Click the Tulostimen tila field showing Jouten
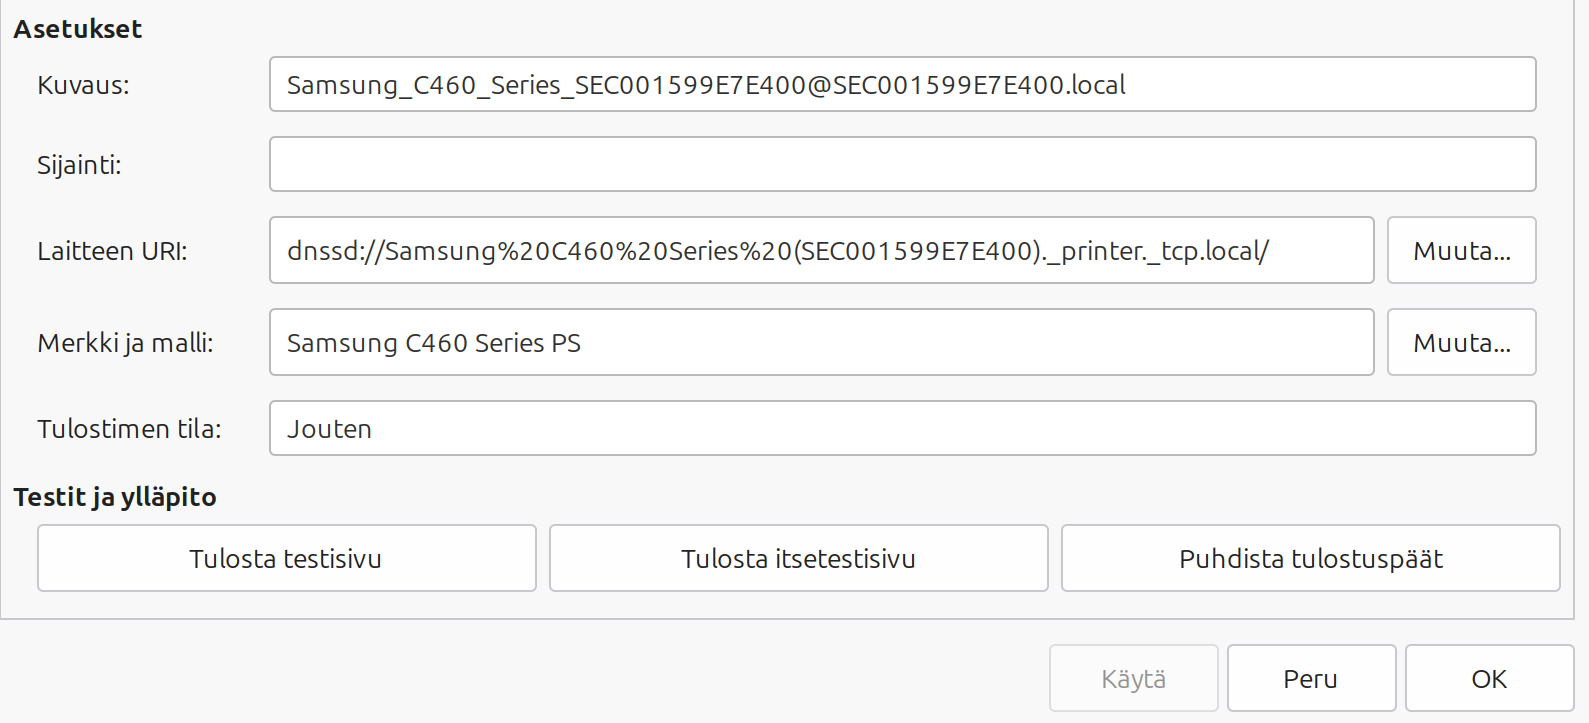Image resolution: width=1589 pixels, height=723 pixels. 902,428
